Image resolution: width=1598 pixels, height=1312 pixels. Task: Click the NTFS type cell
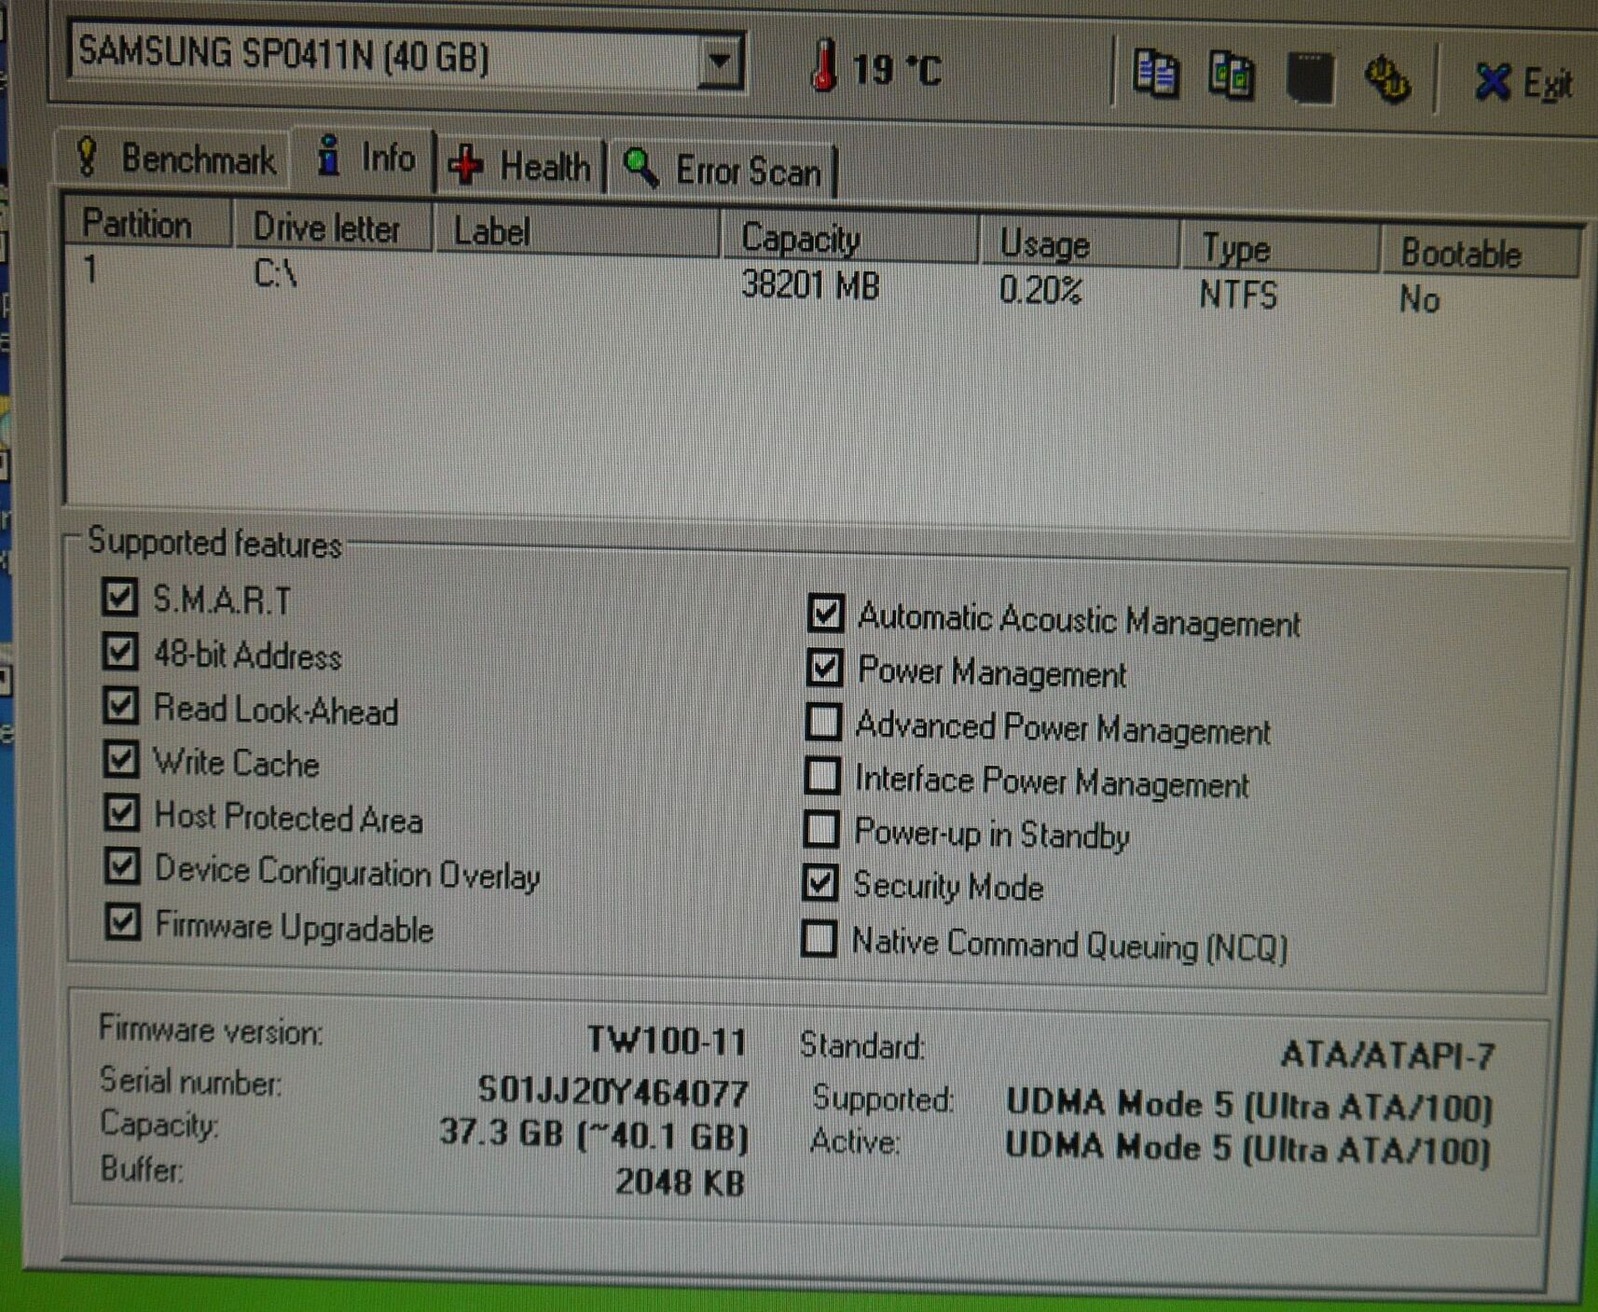(1238, 295)
